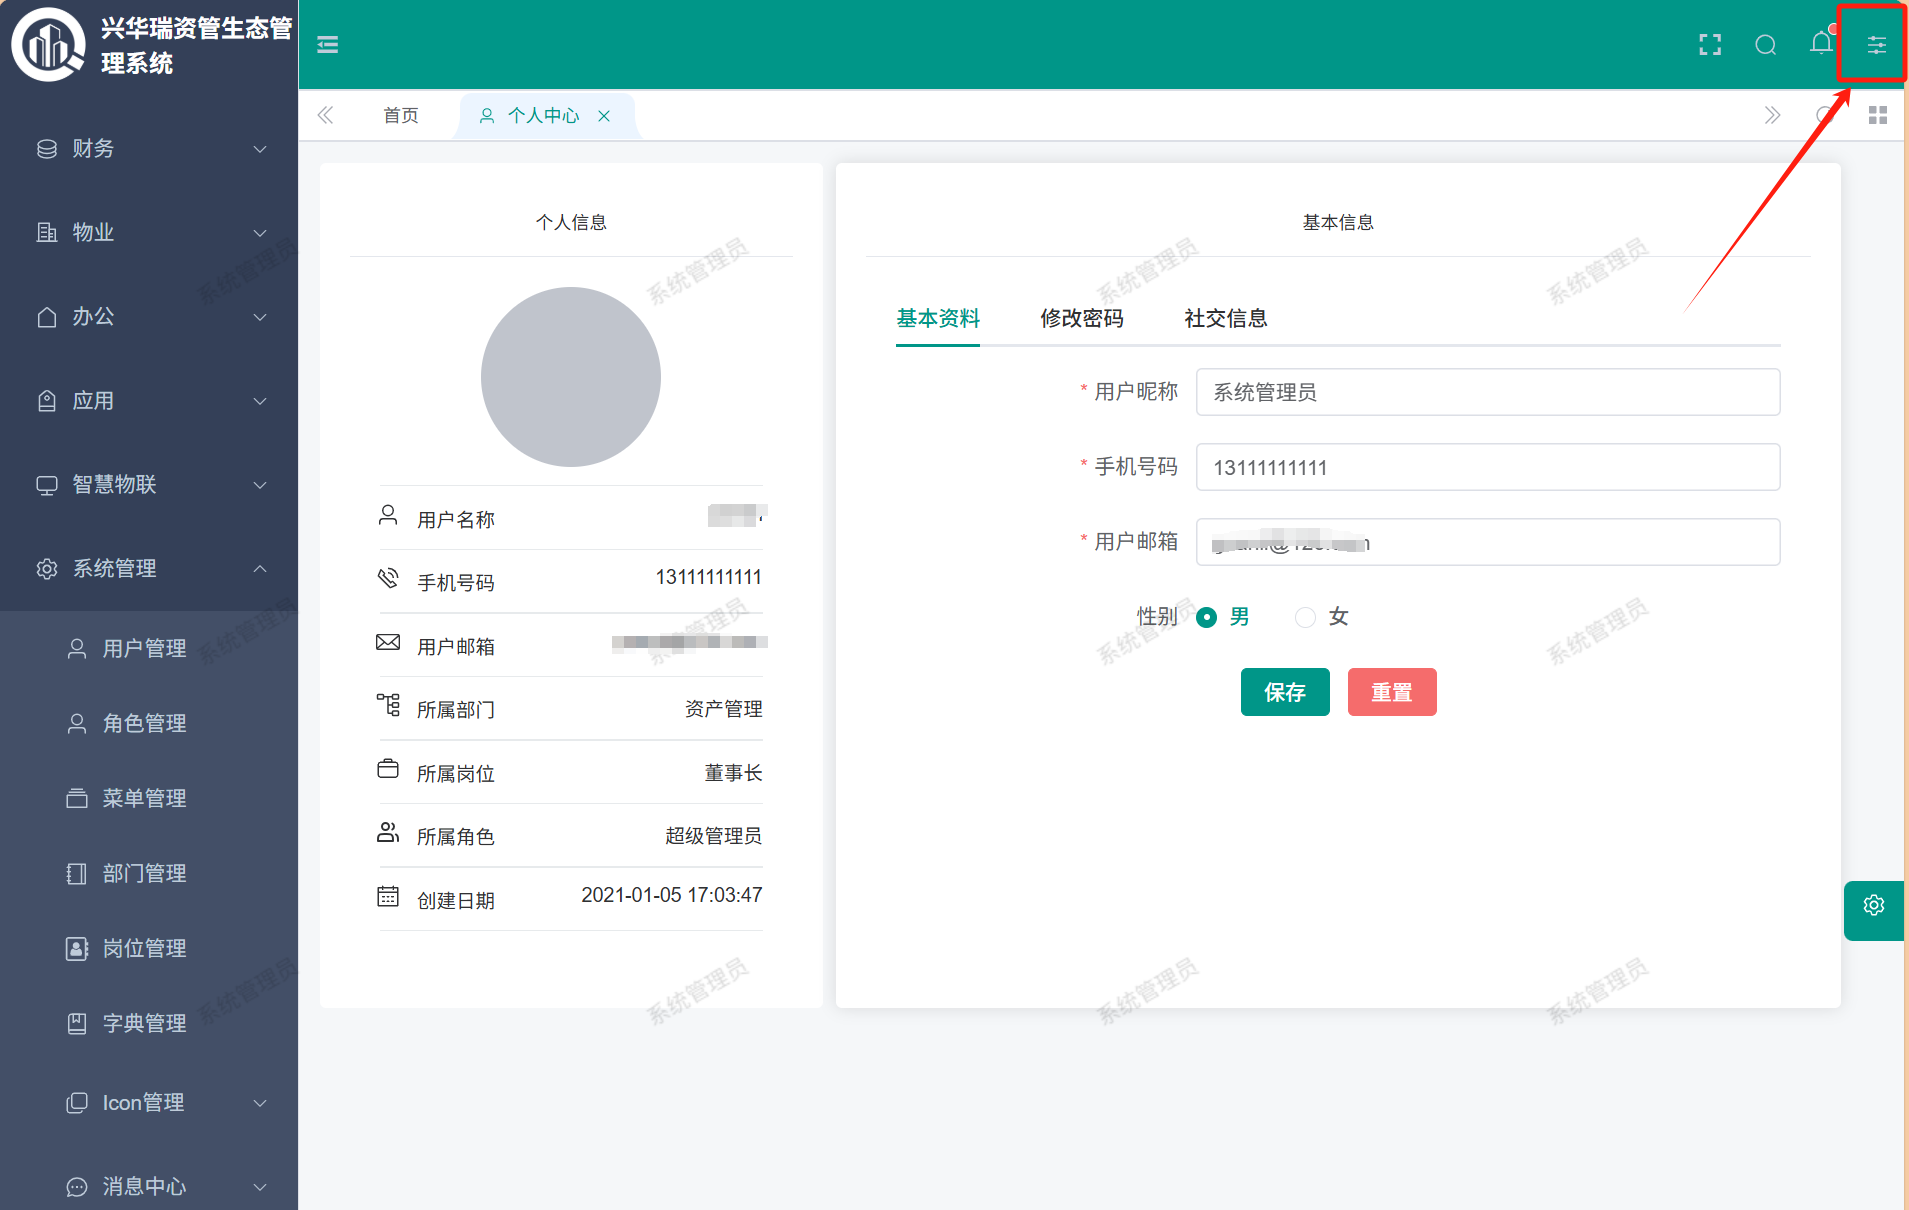This screenshot has height=1210, width=1909.
Task: Select the 男 gender radio button
Action: tap(1207, 617)
